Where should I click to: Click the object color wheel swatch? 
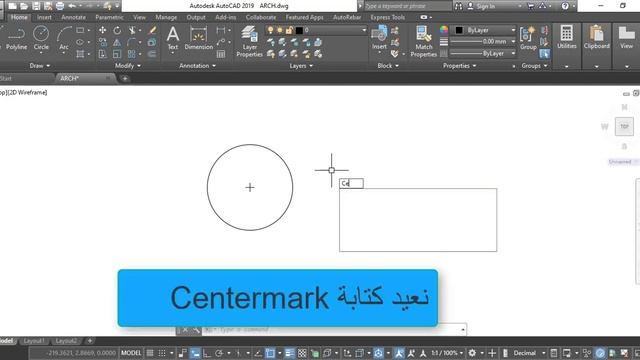[444, 30]
